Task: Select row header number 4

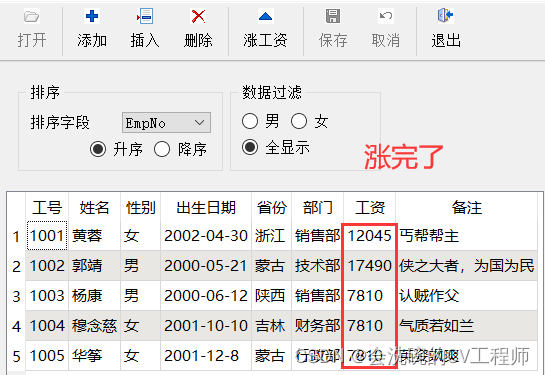Action: pyautogui.click(x=16, y=326)
